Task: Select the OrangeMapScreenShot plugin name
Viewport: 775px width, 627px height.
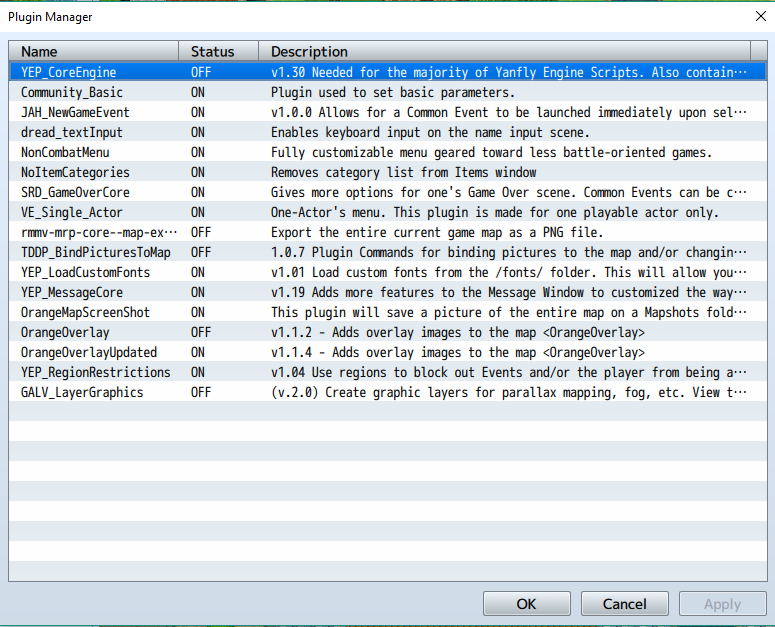Action: coord(86,312)
